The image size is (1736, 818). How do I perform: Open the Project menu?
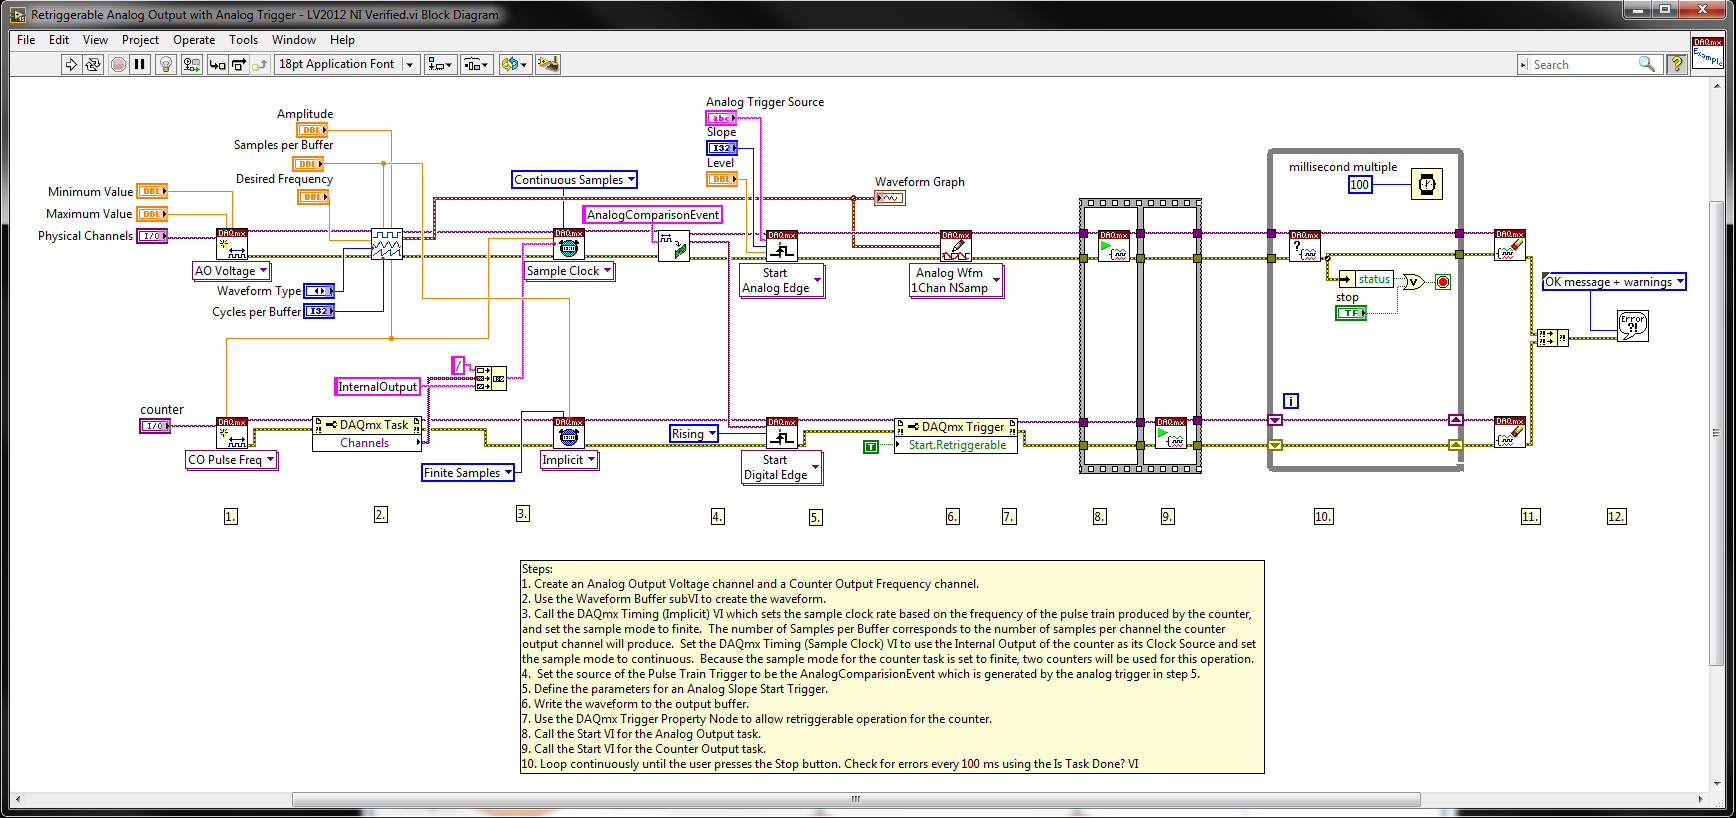click(x=141, y=40)
